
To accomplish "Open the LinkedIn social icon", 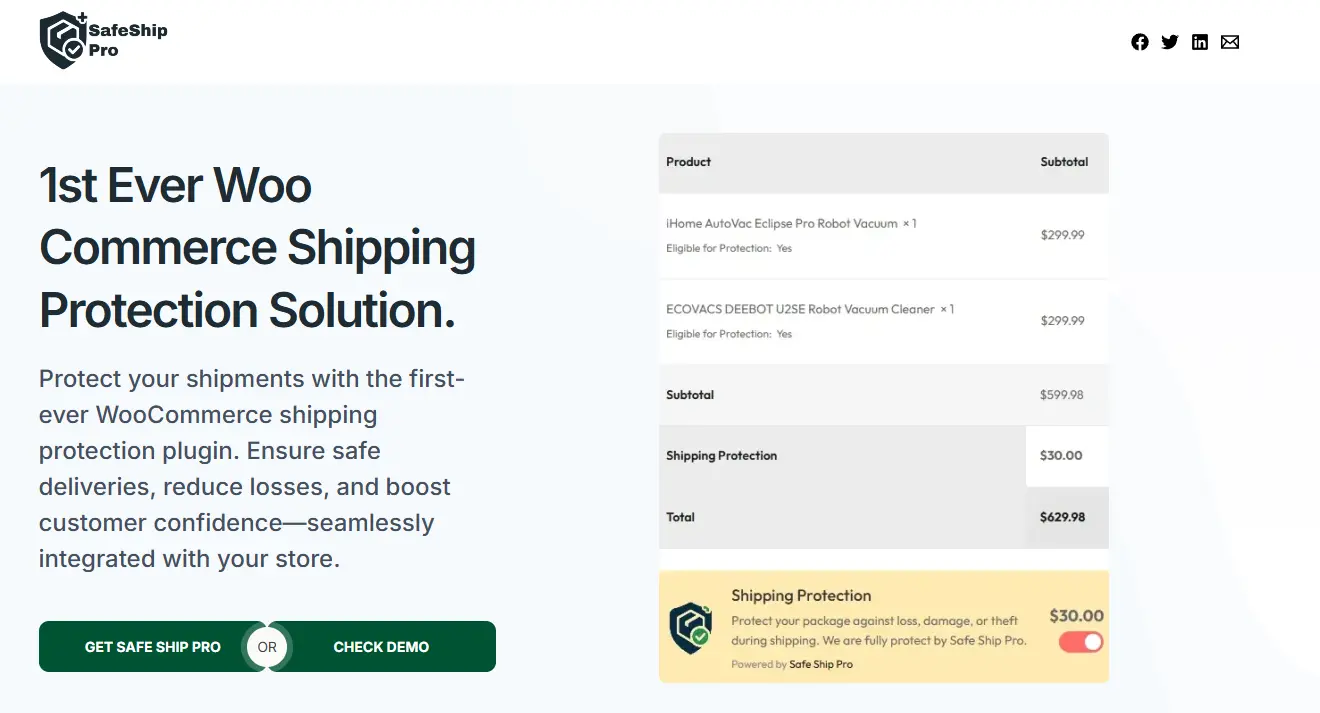I will [1200, 42].
